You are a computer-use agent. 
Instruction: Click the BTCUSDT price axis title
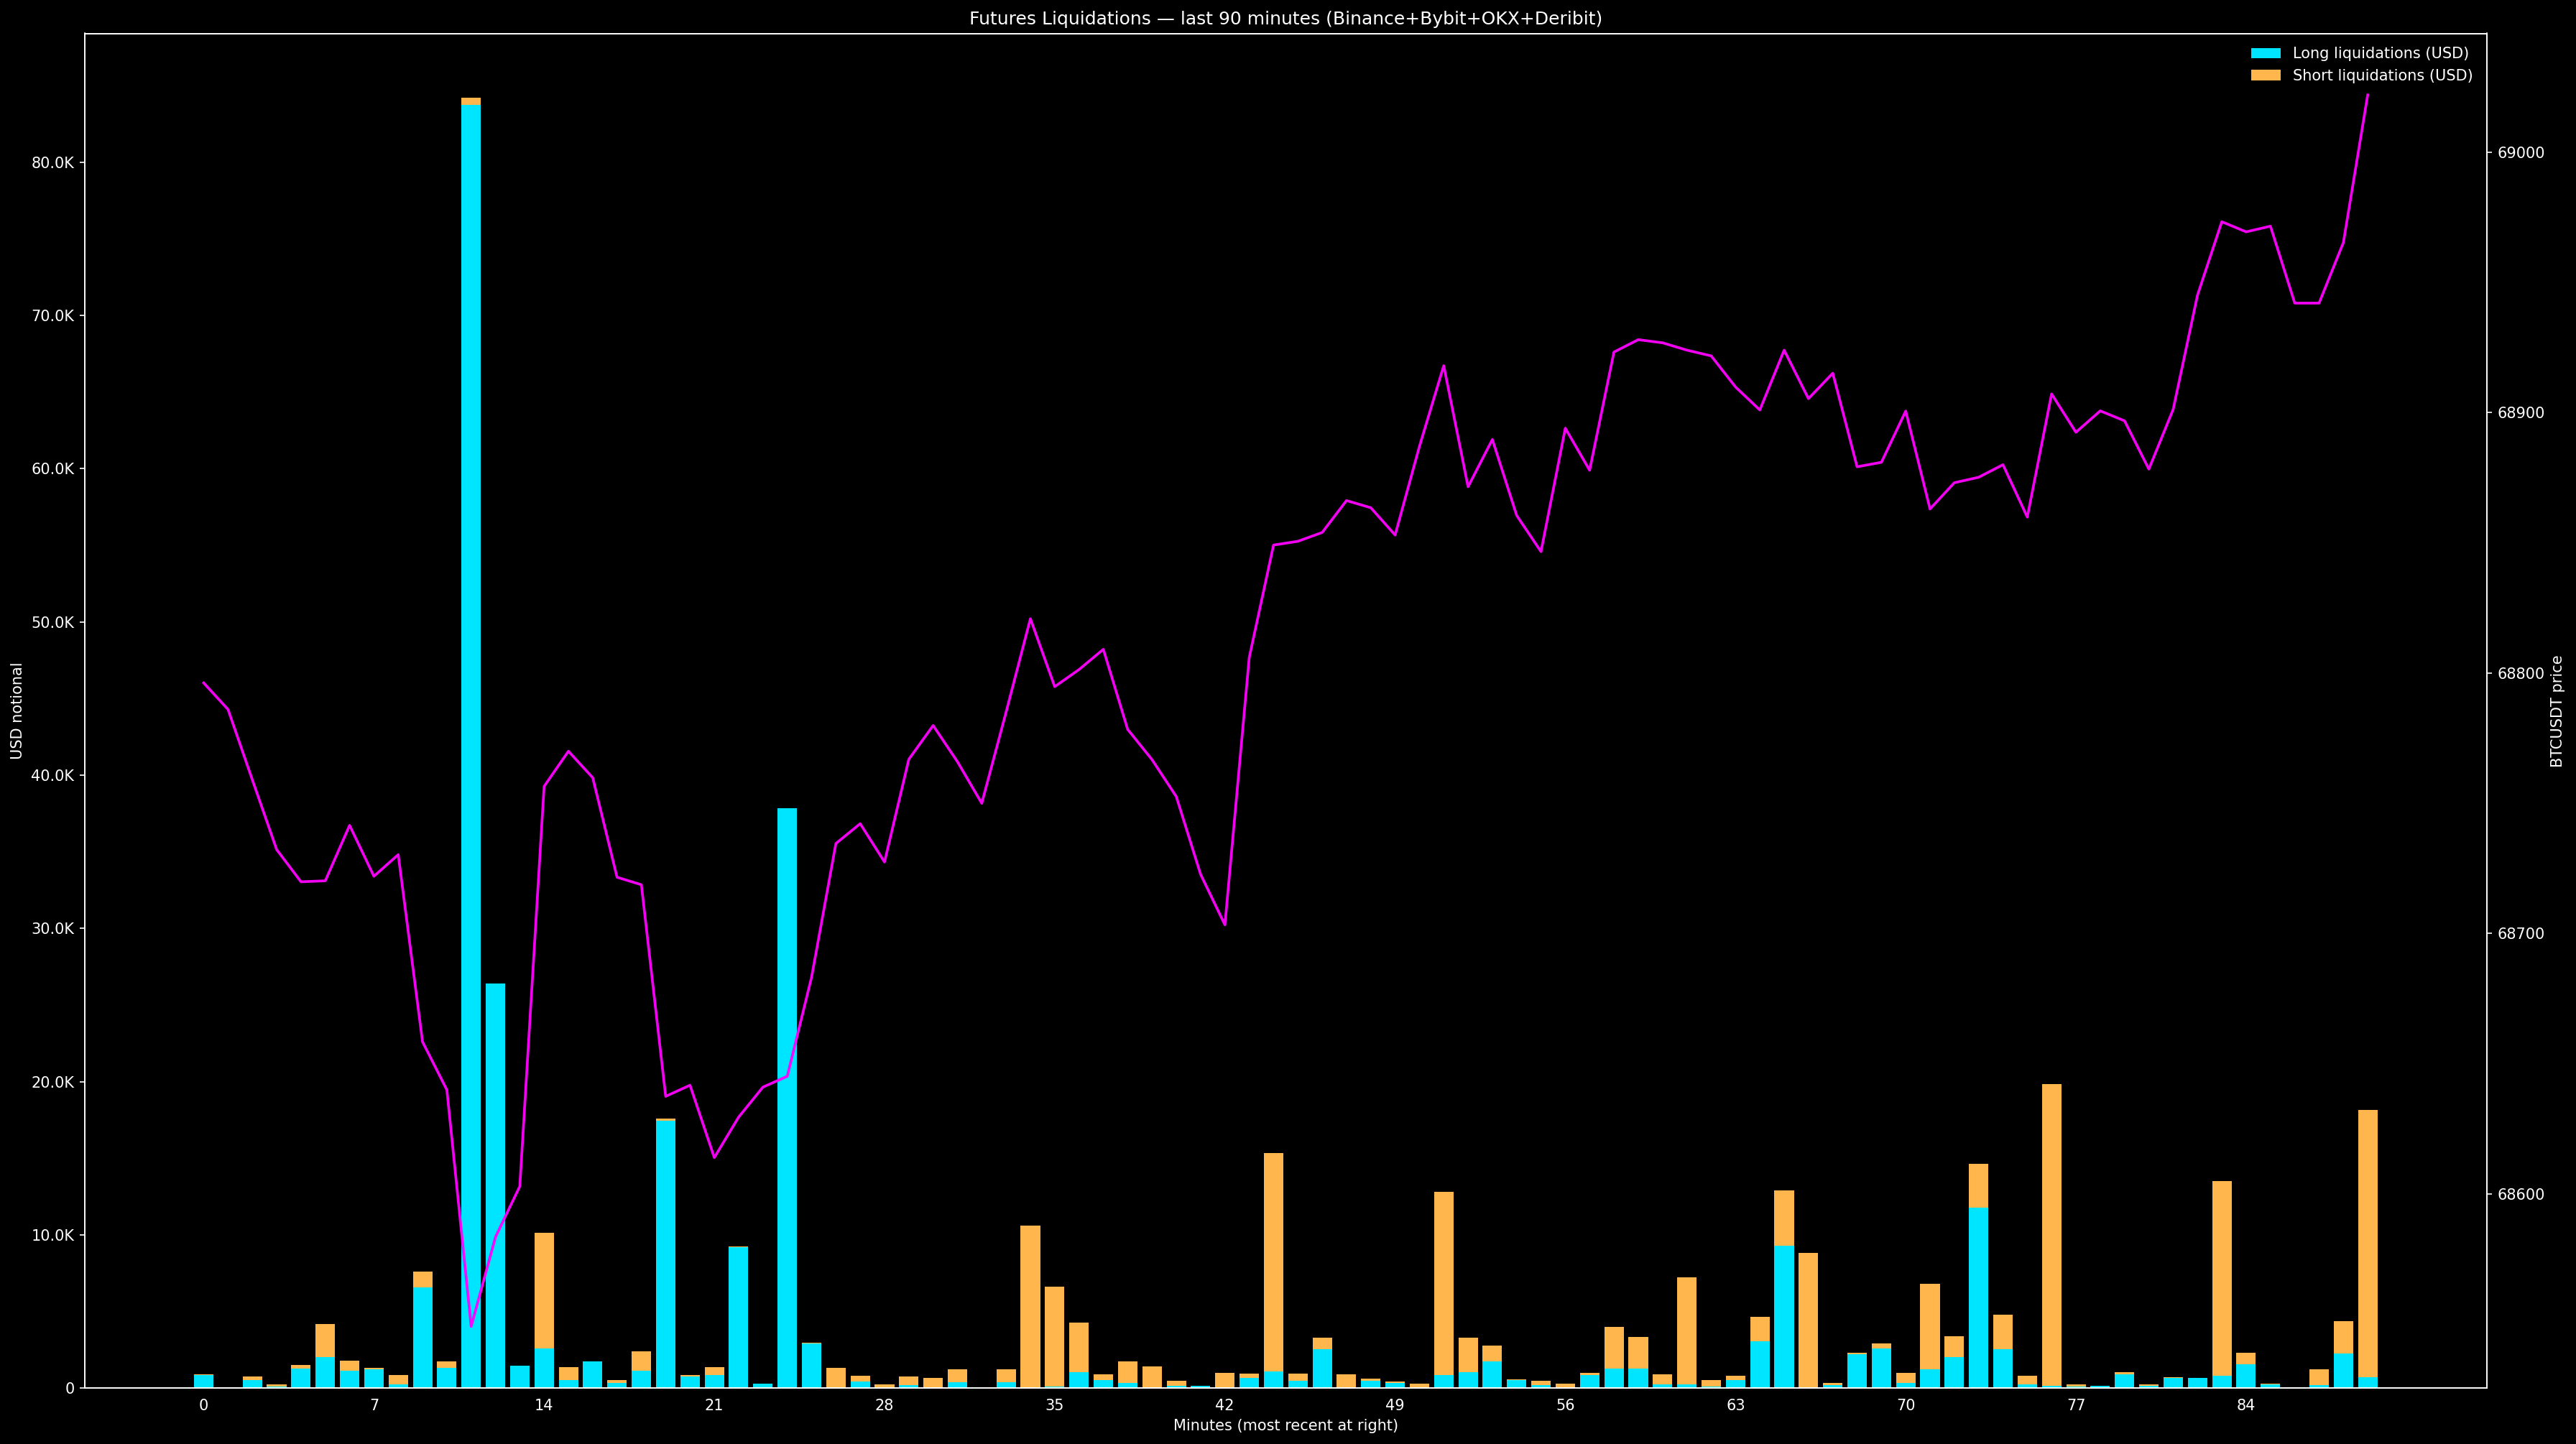click(2557, 711)
